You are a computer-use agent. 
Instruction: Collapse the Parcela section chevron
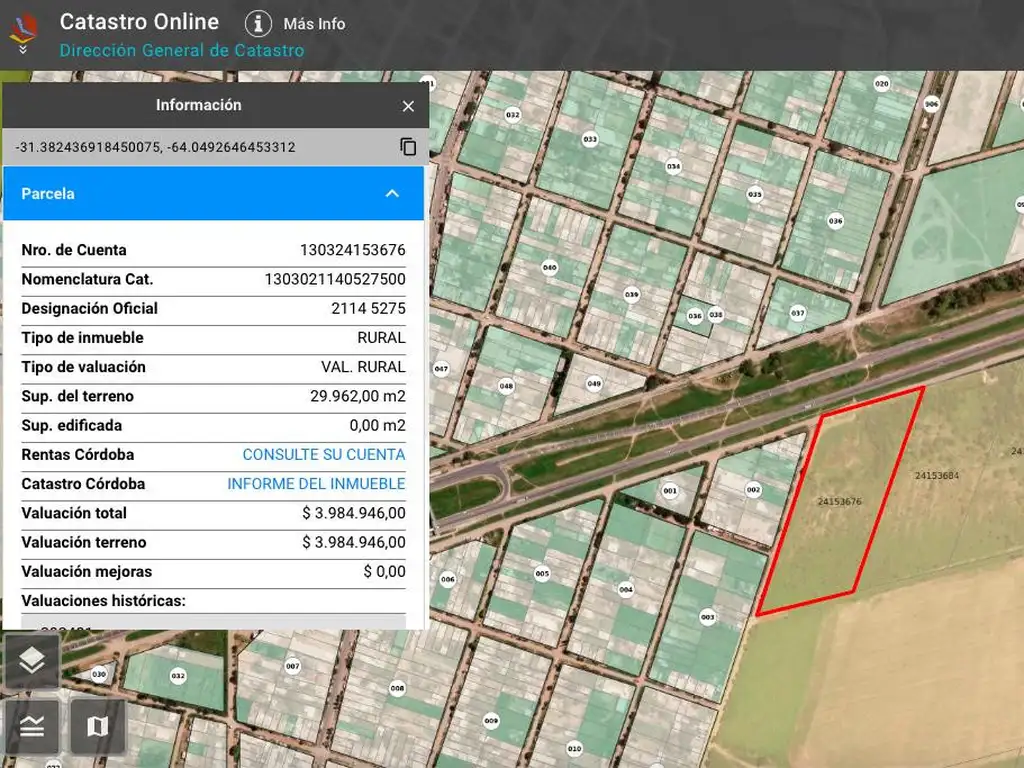[x=392, y=194]
